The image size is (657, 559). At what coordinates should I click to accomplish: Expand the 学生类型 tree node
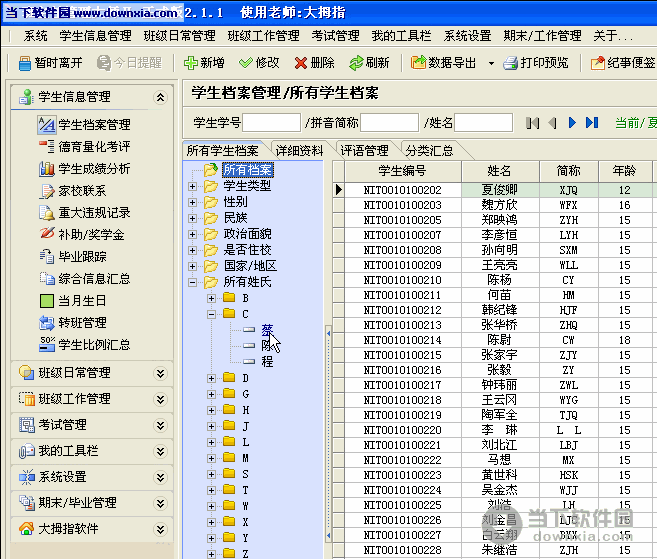pos(192,186)
